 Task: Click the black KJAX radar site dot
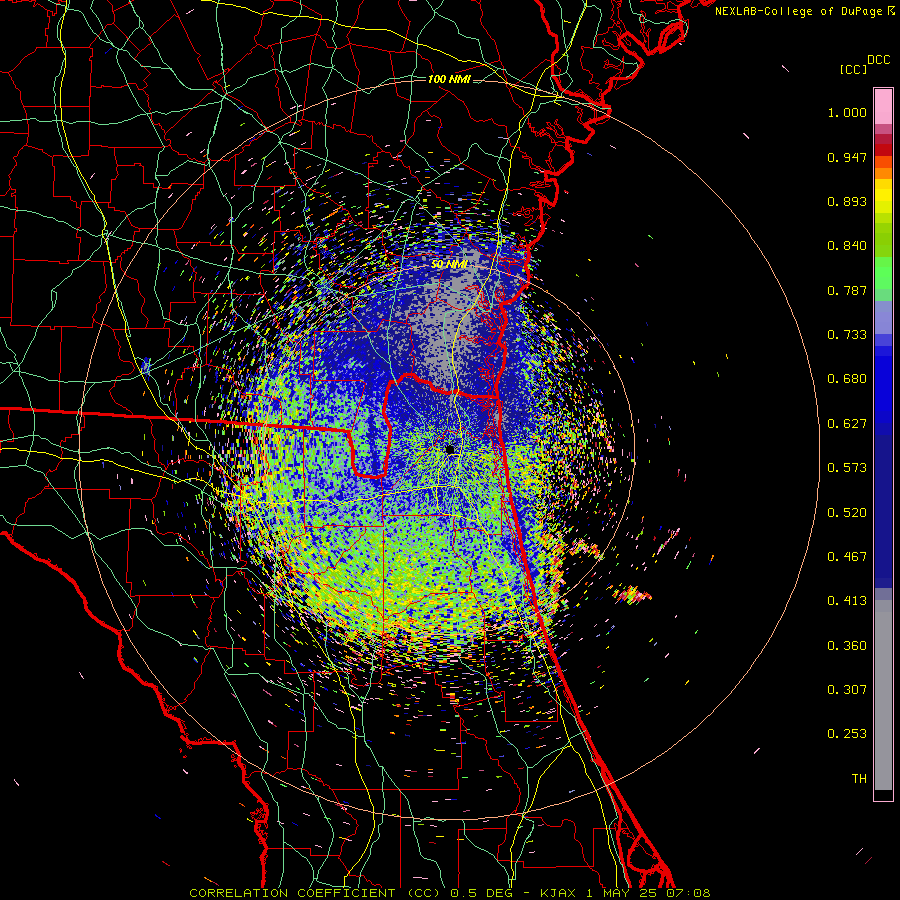[450, 449]
